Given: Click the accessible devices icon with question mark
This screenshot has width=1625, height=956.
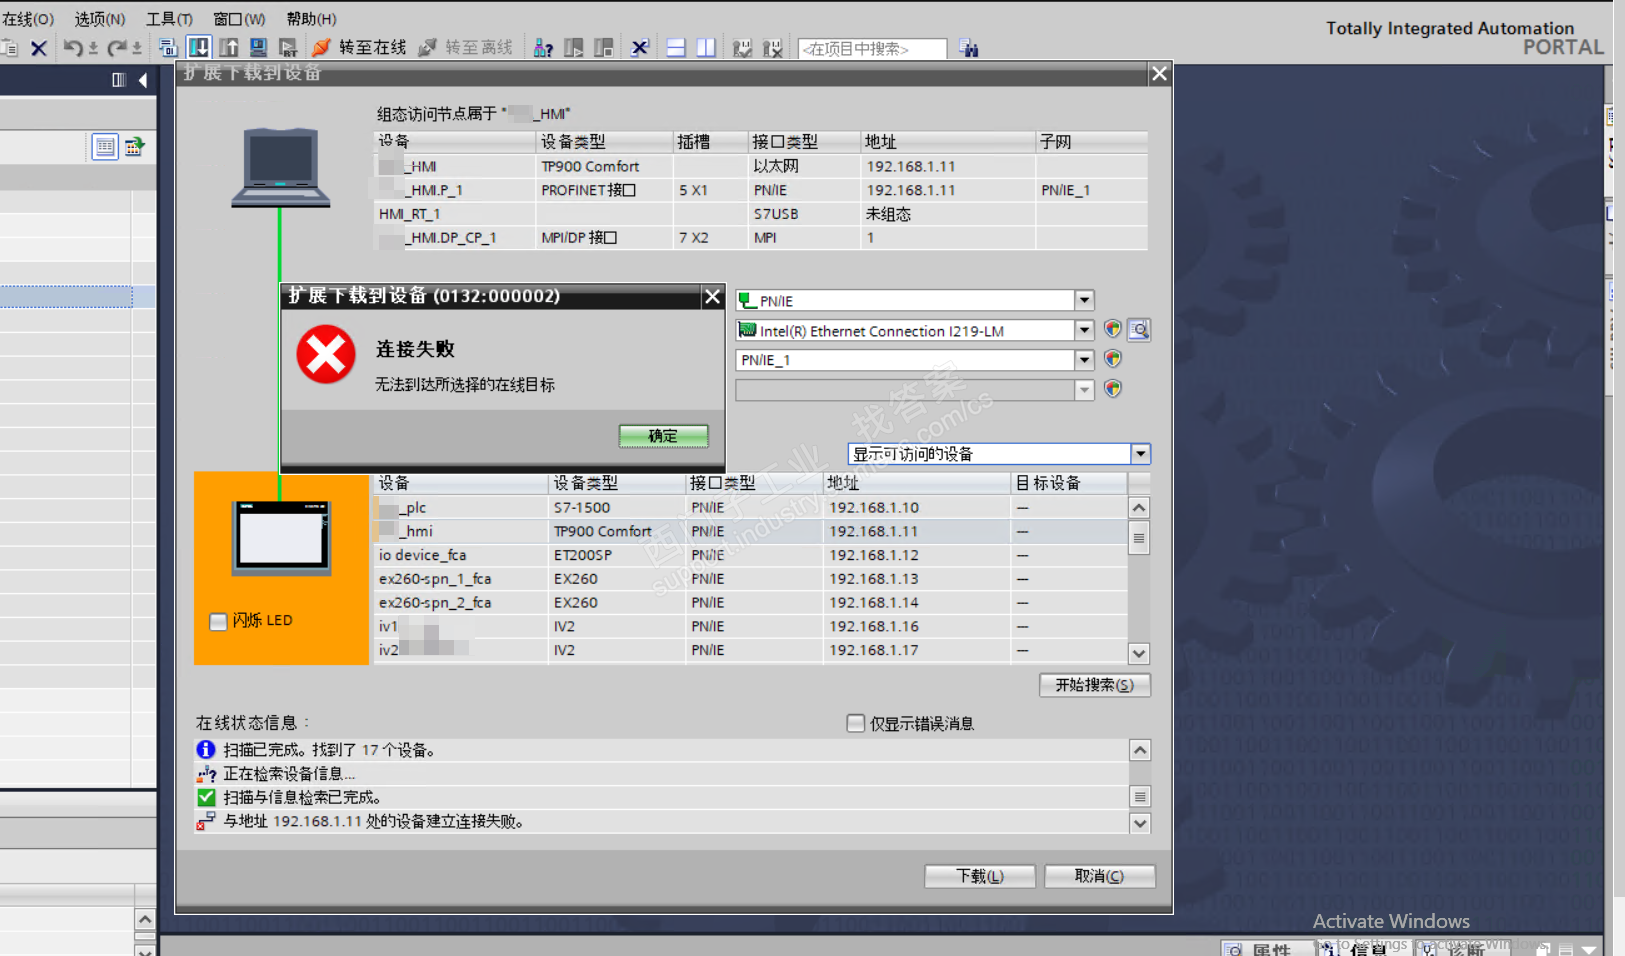Looking at the screenshot, I should [543, 48].
